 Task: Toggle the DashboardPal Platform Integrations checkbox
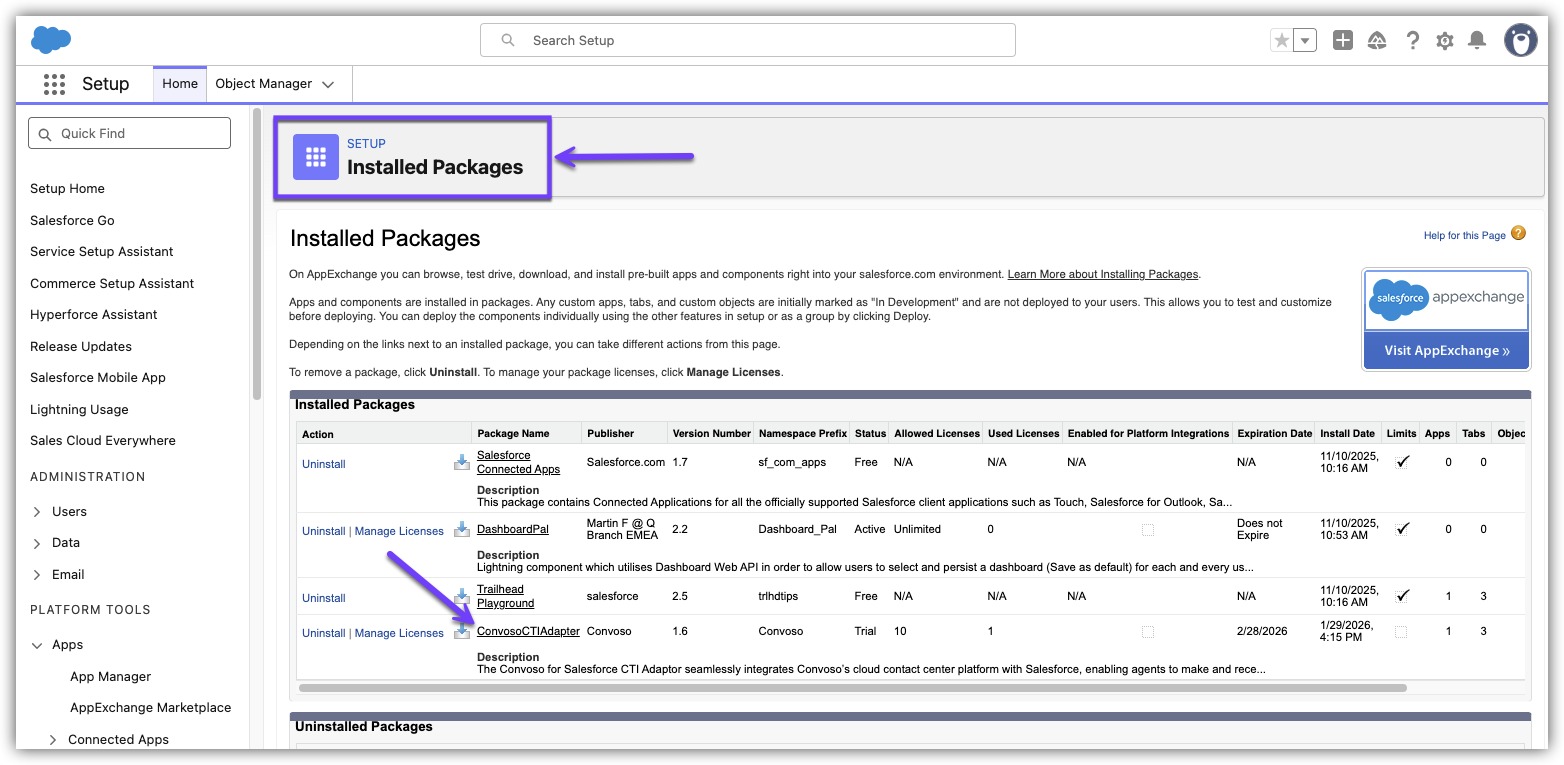(1147, 529)
